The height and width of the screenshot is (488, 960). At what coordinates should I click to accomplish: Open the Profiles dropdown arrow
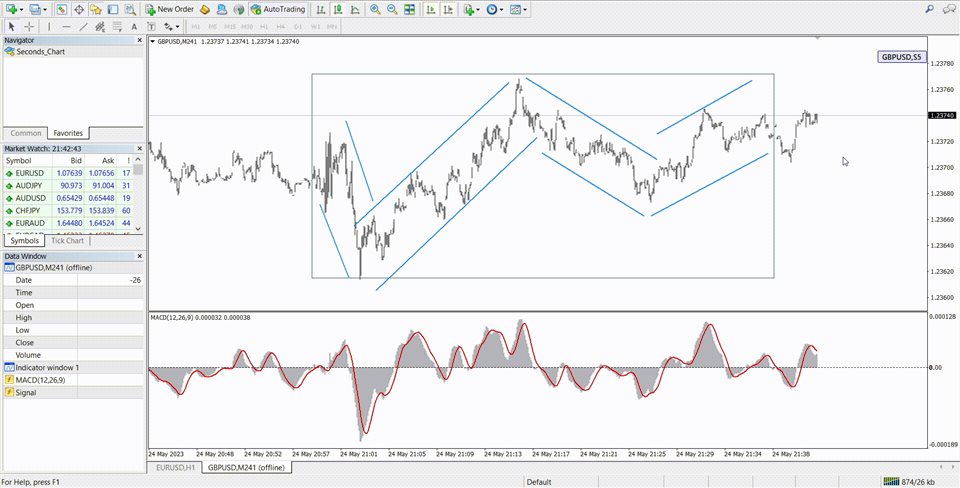[45, 9]
